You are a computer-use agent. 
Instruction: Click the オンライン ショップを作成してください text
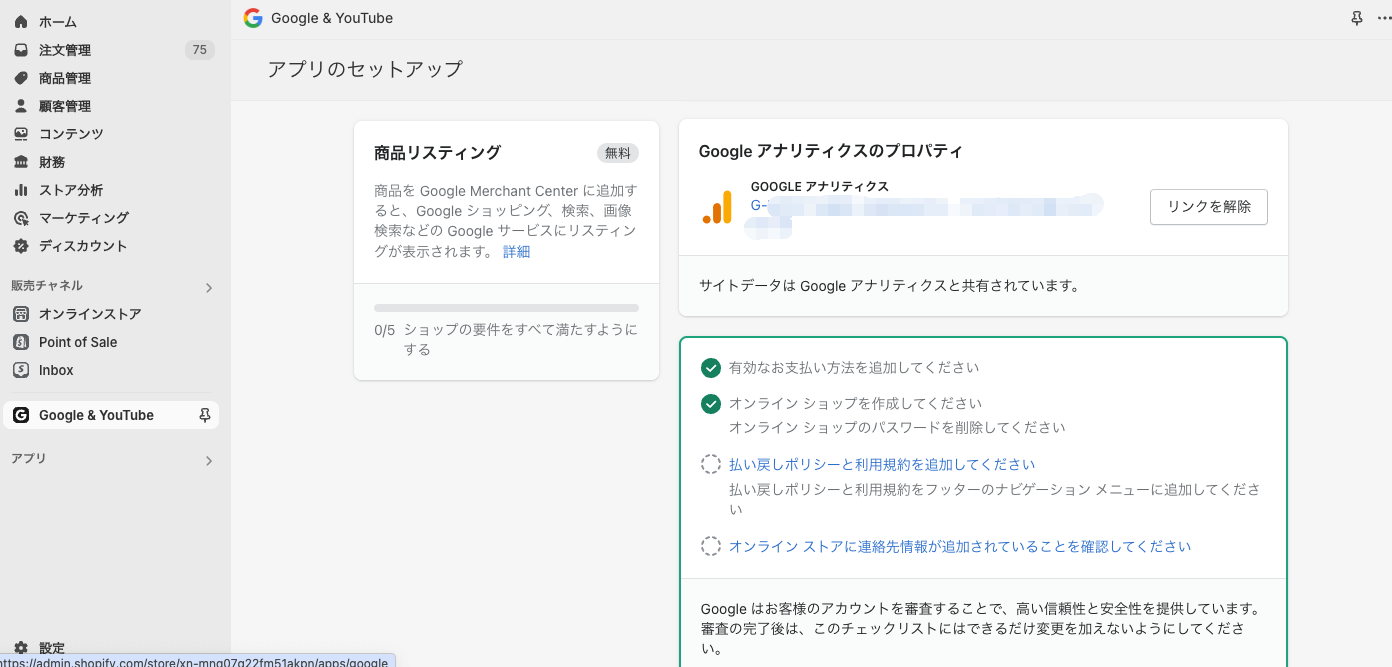855,404
